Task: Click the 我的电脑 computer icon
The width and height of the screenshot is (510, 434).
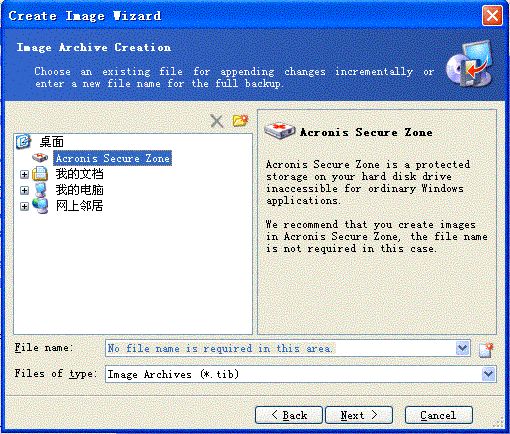Action: click(40, 190)
